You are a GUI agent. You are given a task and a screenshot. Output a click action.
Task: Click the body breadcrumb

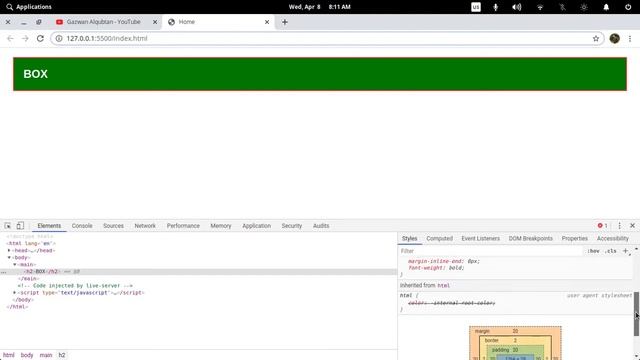[x=27, y=355]
